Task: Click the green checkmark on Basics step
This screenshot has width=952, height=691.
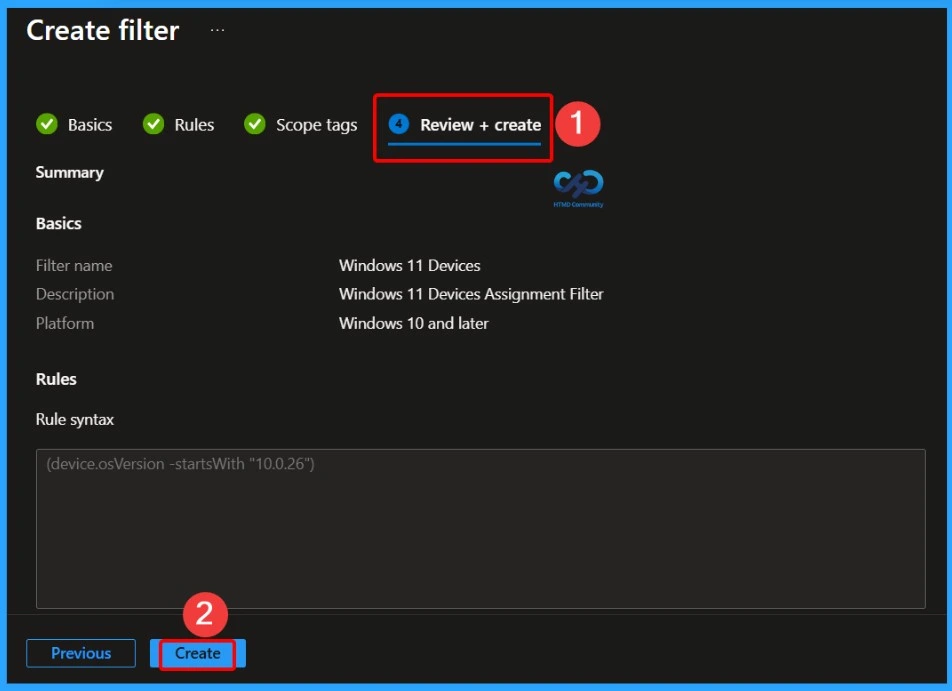Action: [x=47, y=124]
